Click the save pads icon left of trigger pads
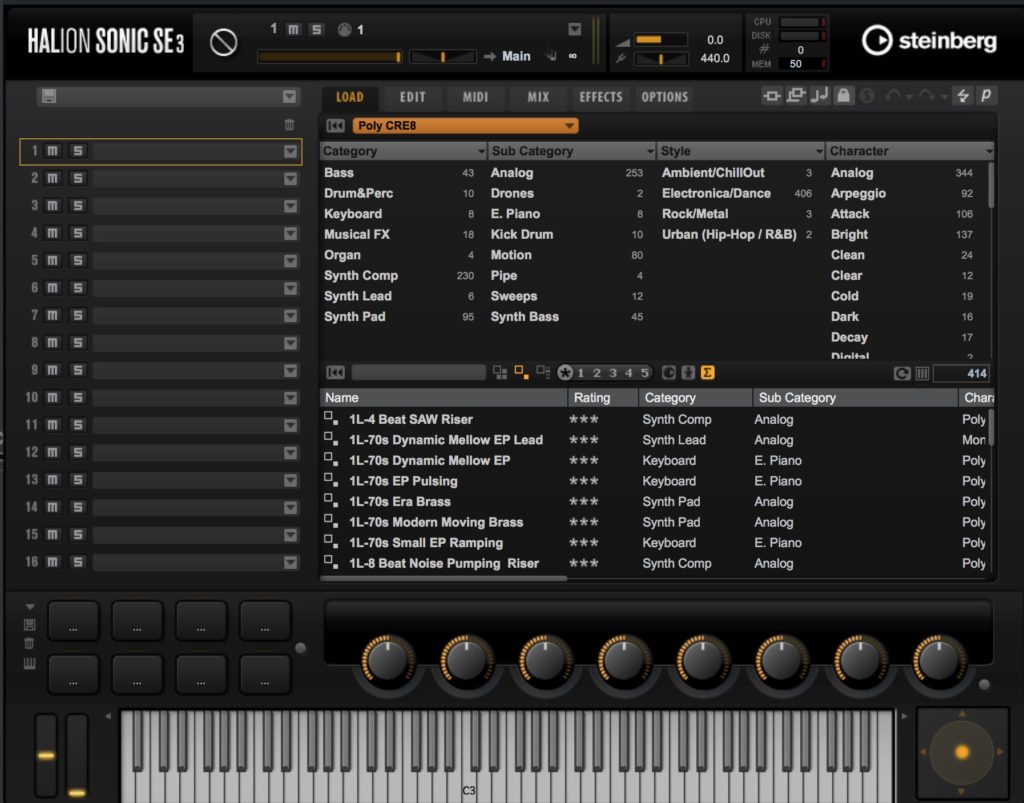The height and width of the screenshot is (803, 1024). point(29,625)
